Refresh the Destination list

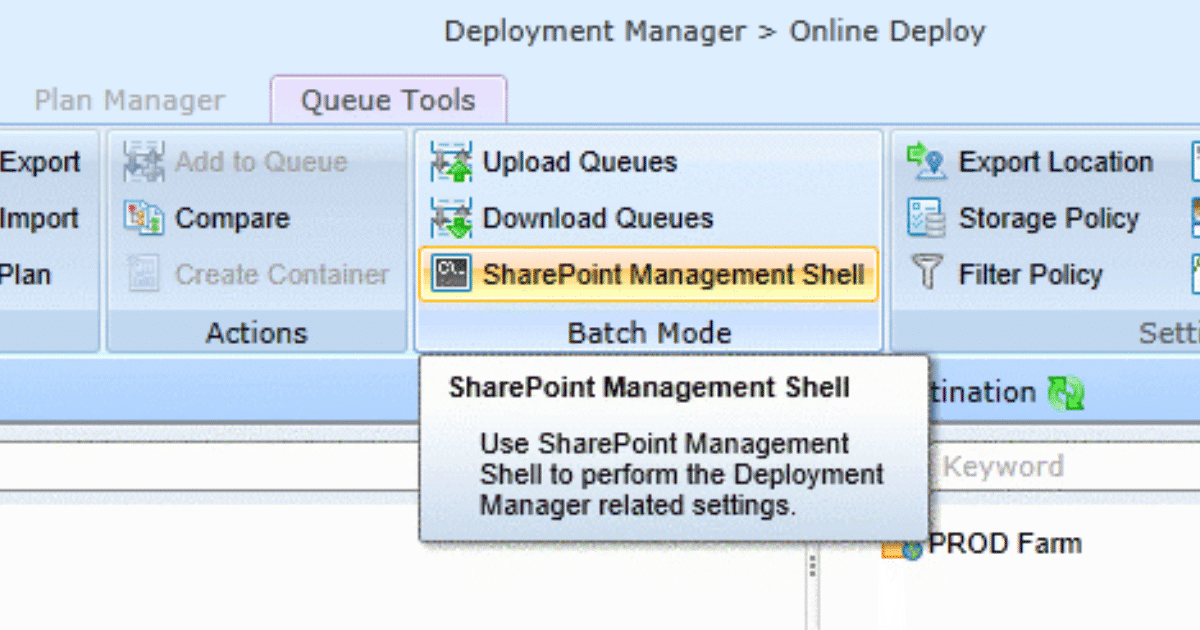(1065, 392)
